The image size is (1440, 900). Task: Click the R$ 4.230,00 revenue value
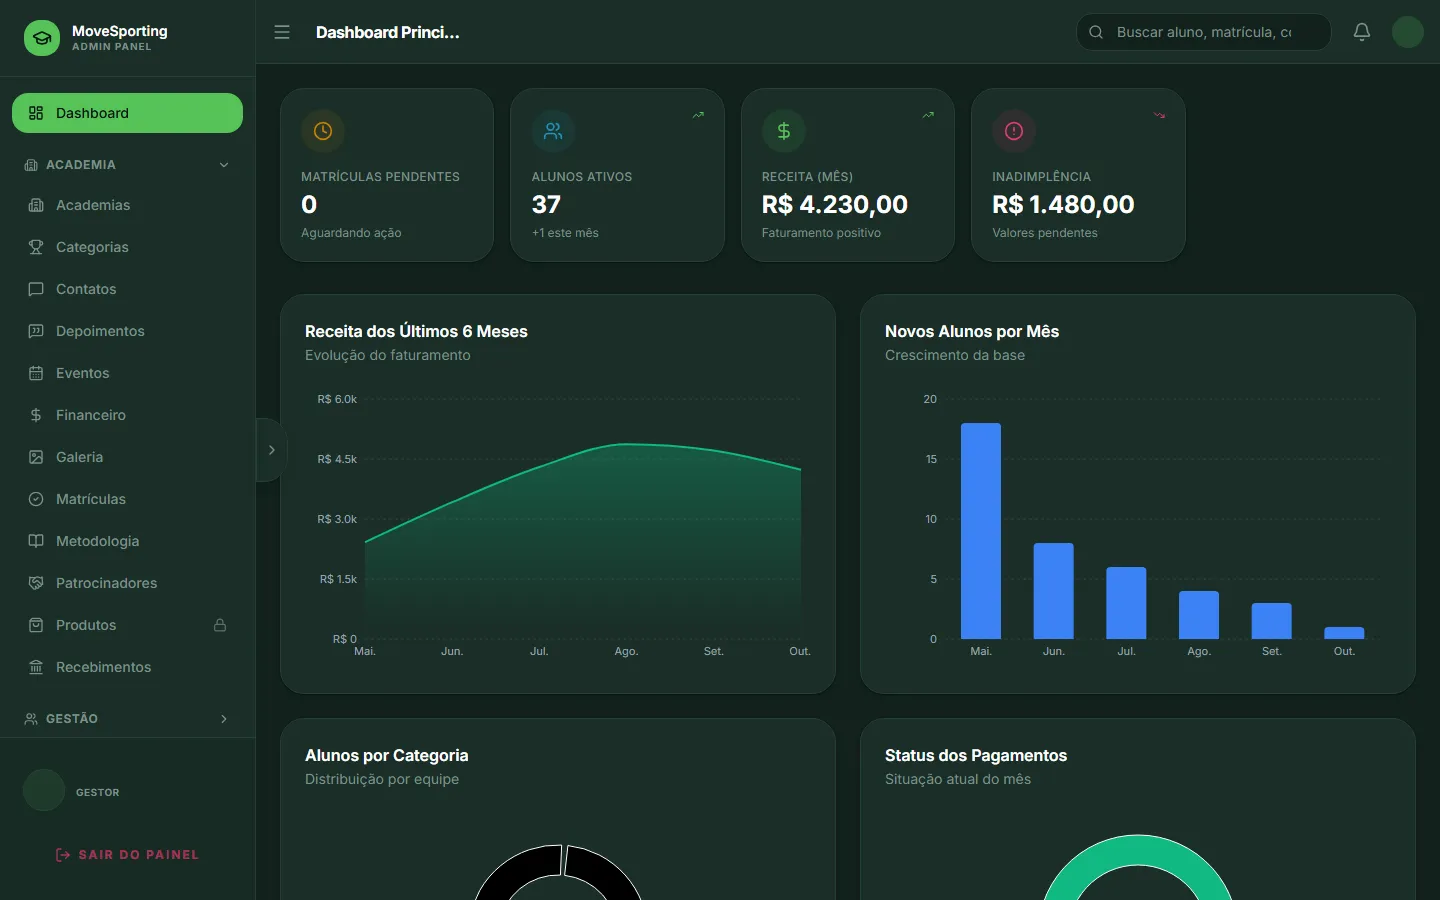click(835, 205)
